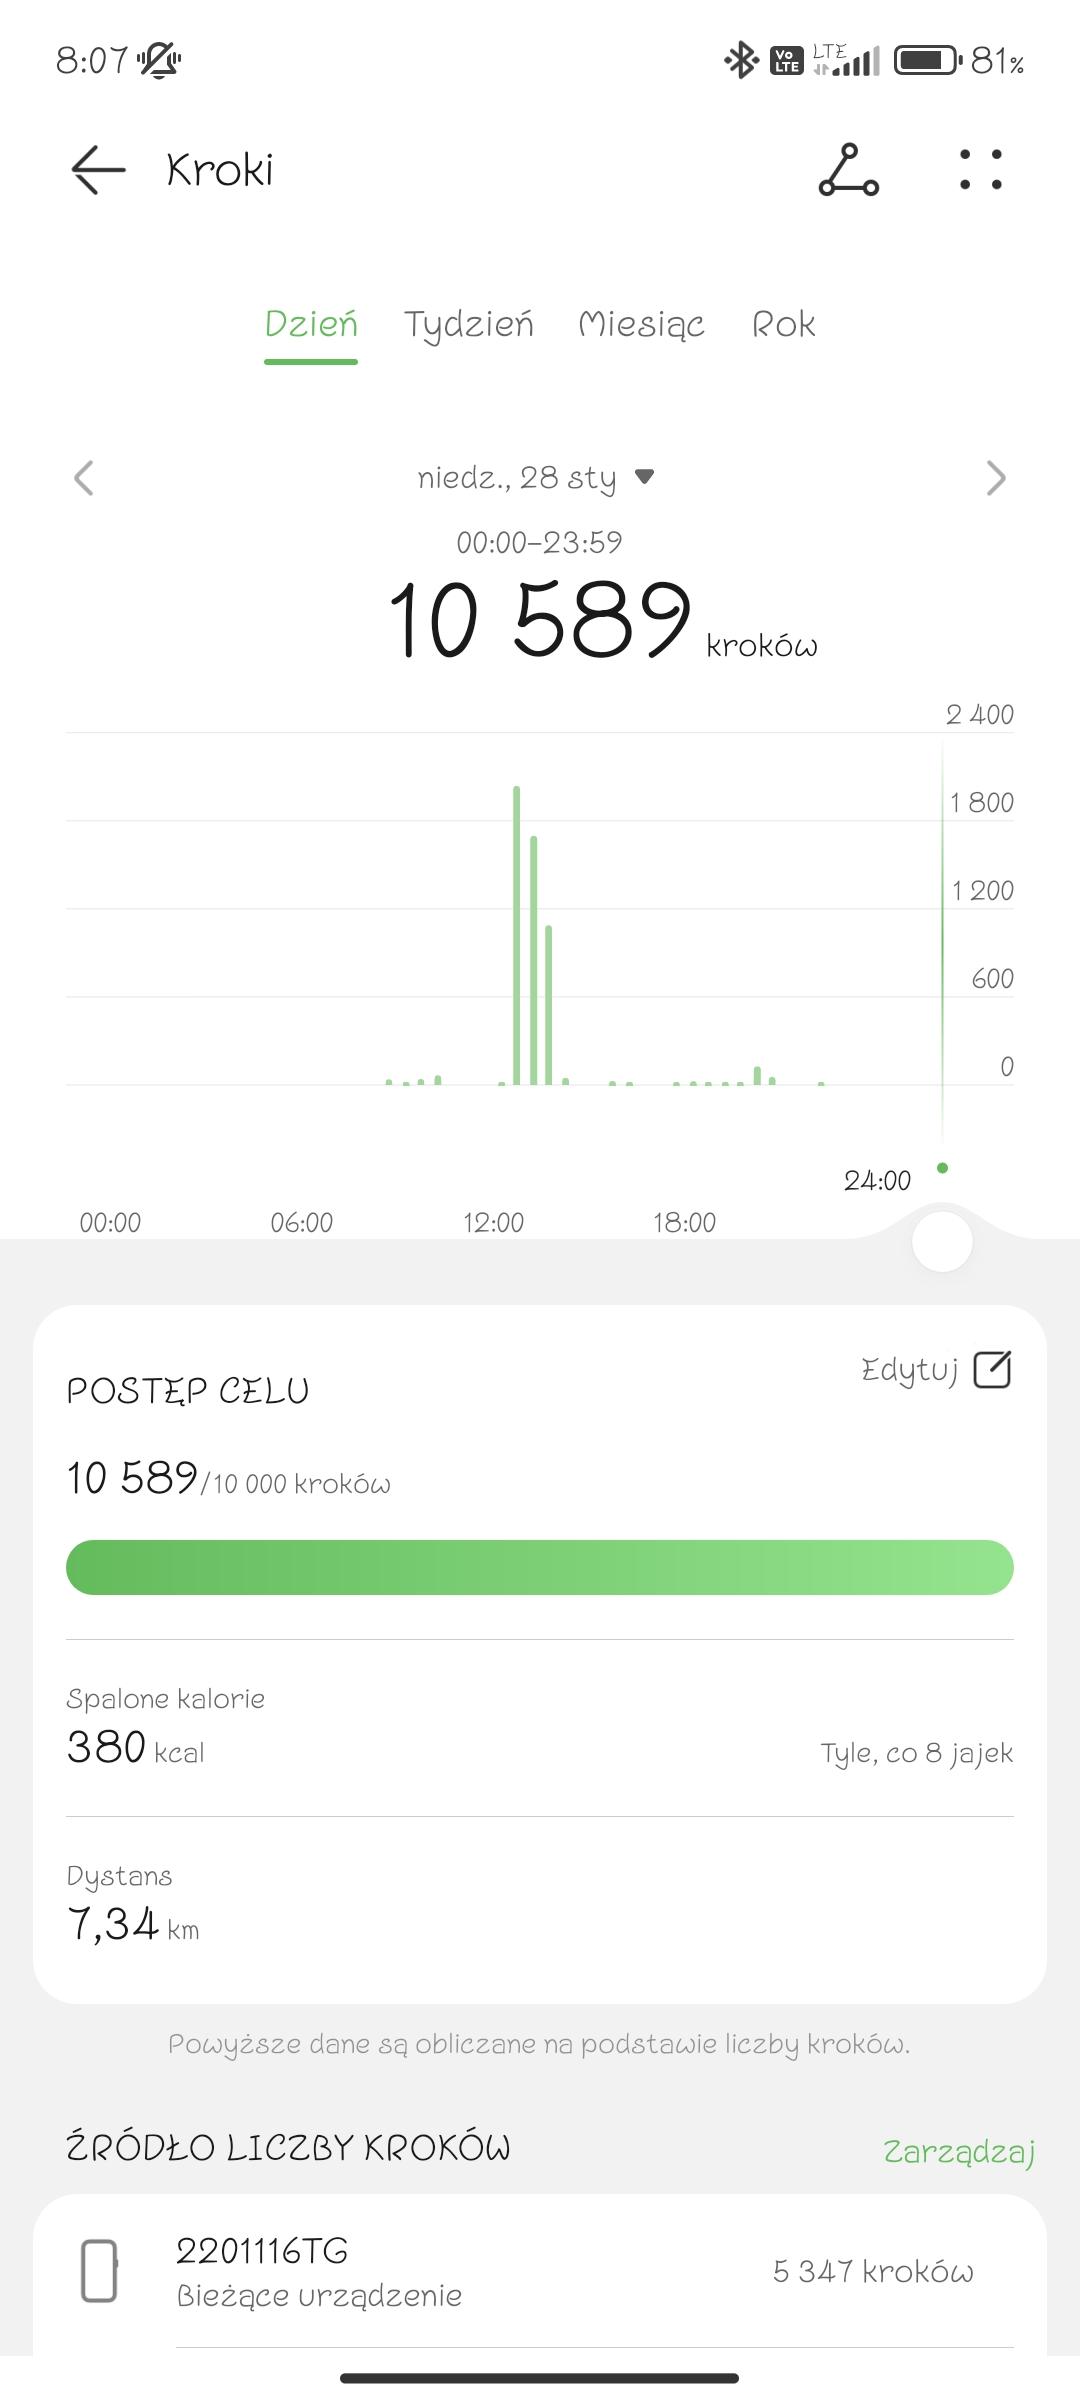Switch to the Miesiąc tab
This screenshot has width=1080, height=2400.
tap(641, 324)
